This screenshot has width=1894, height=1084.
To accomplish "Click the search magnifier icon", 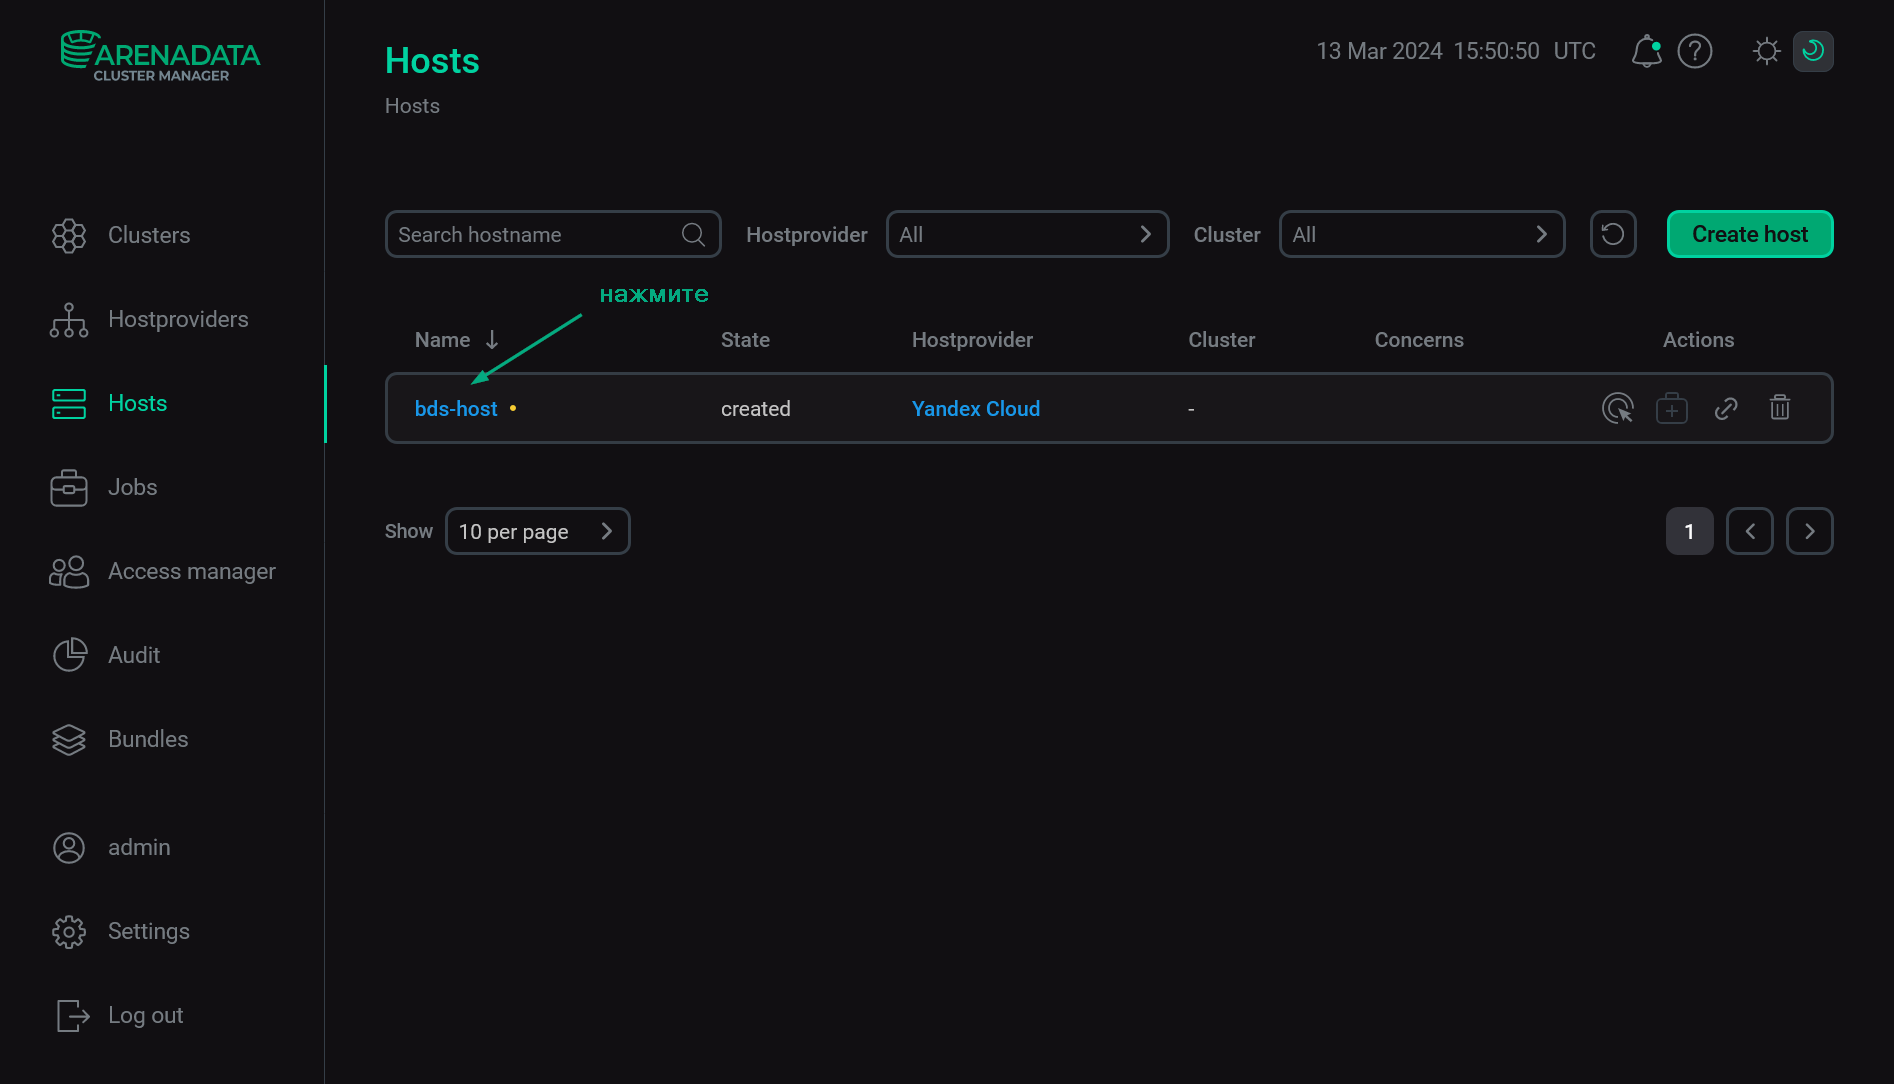I will [x=693, y=234].
